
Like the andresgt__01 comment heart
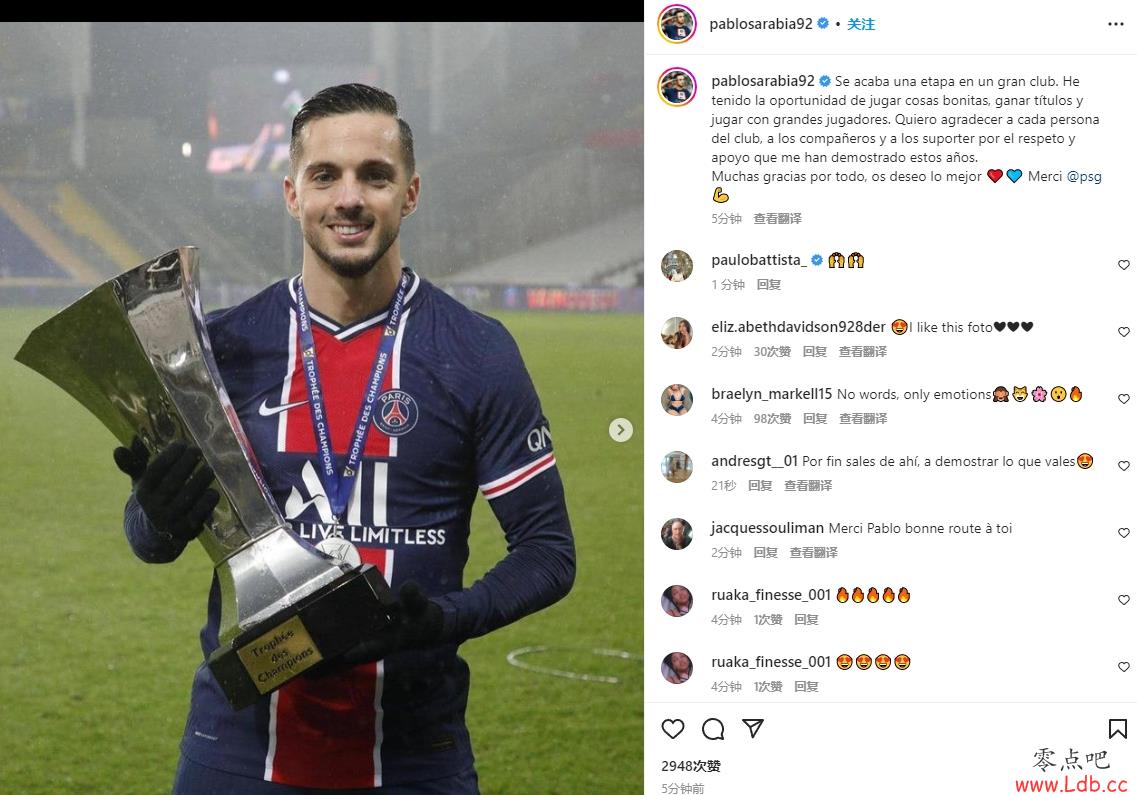(x=1124, y=466)
